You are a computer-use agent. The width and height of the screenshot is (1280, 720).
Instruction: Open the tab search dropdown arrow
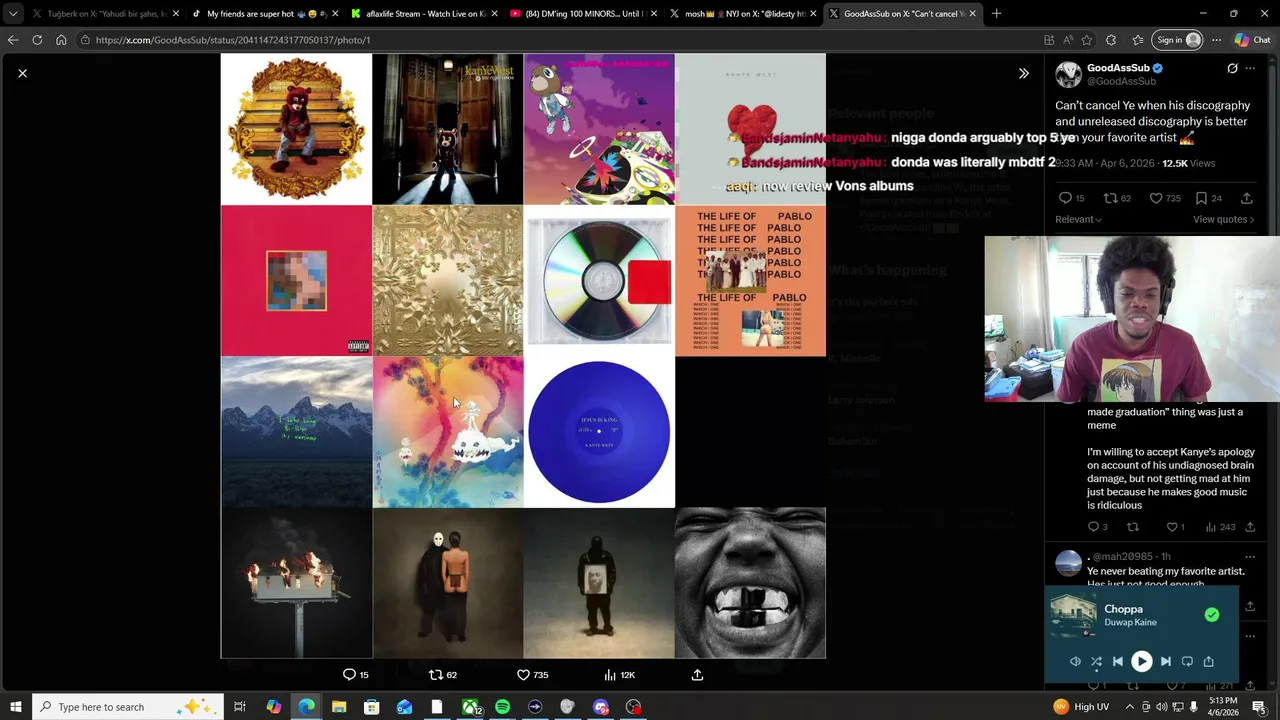[x=13, y=14]
